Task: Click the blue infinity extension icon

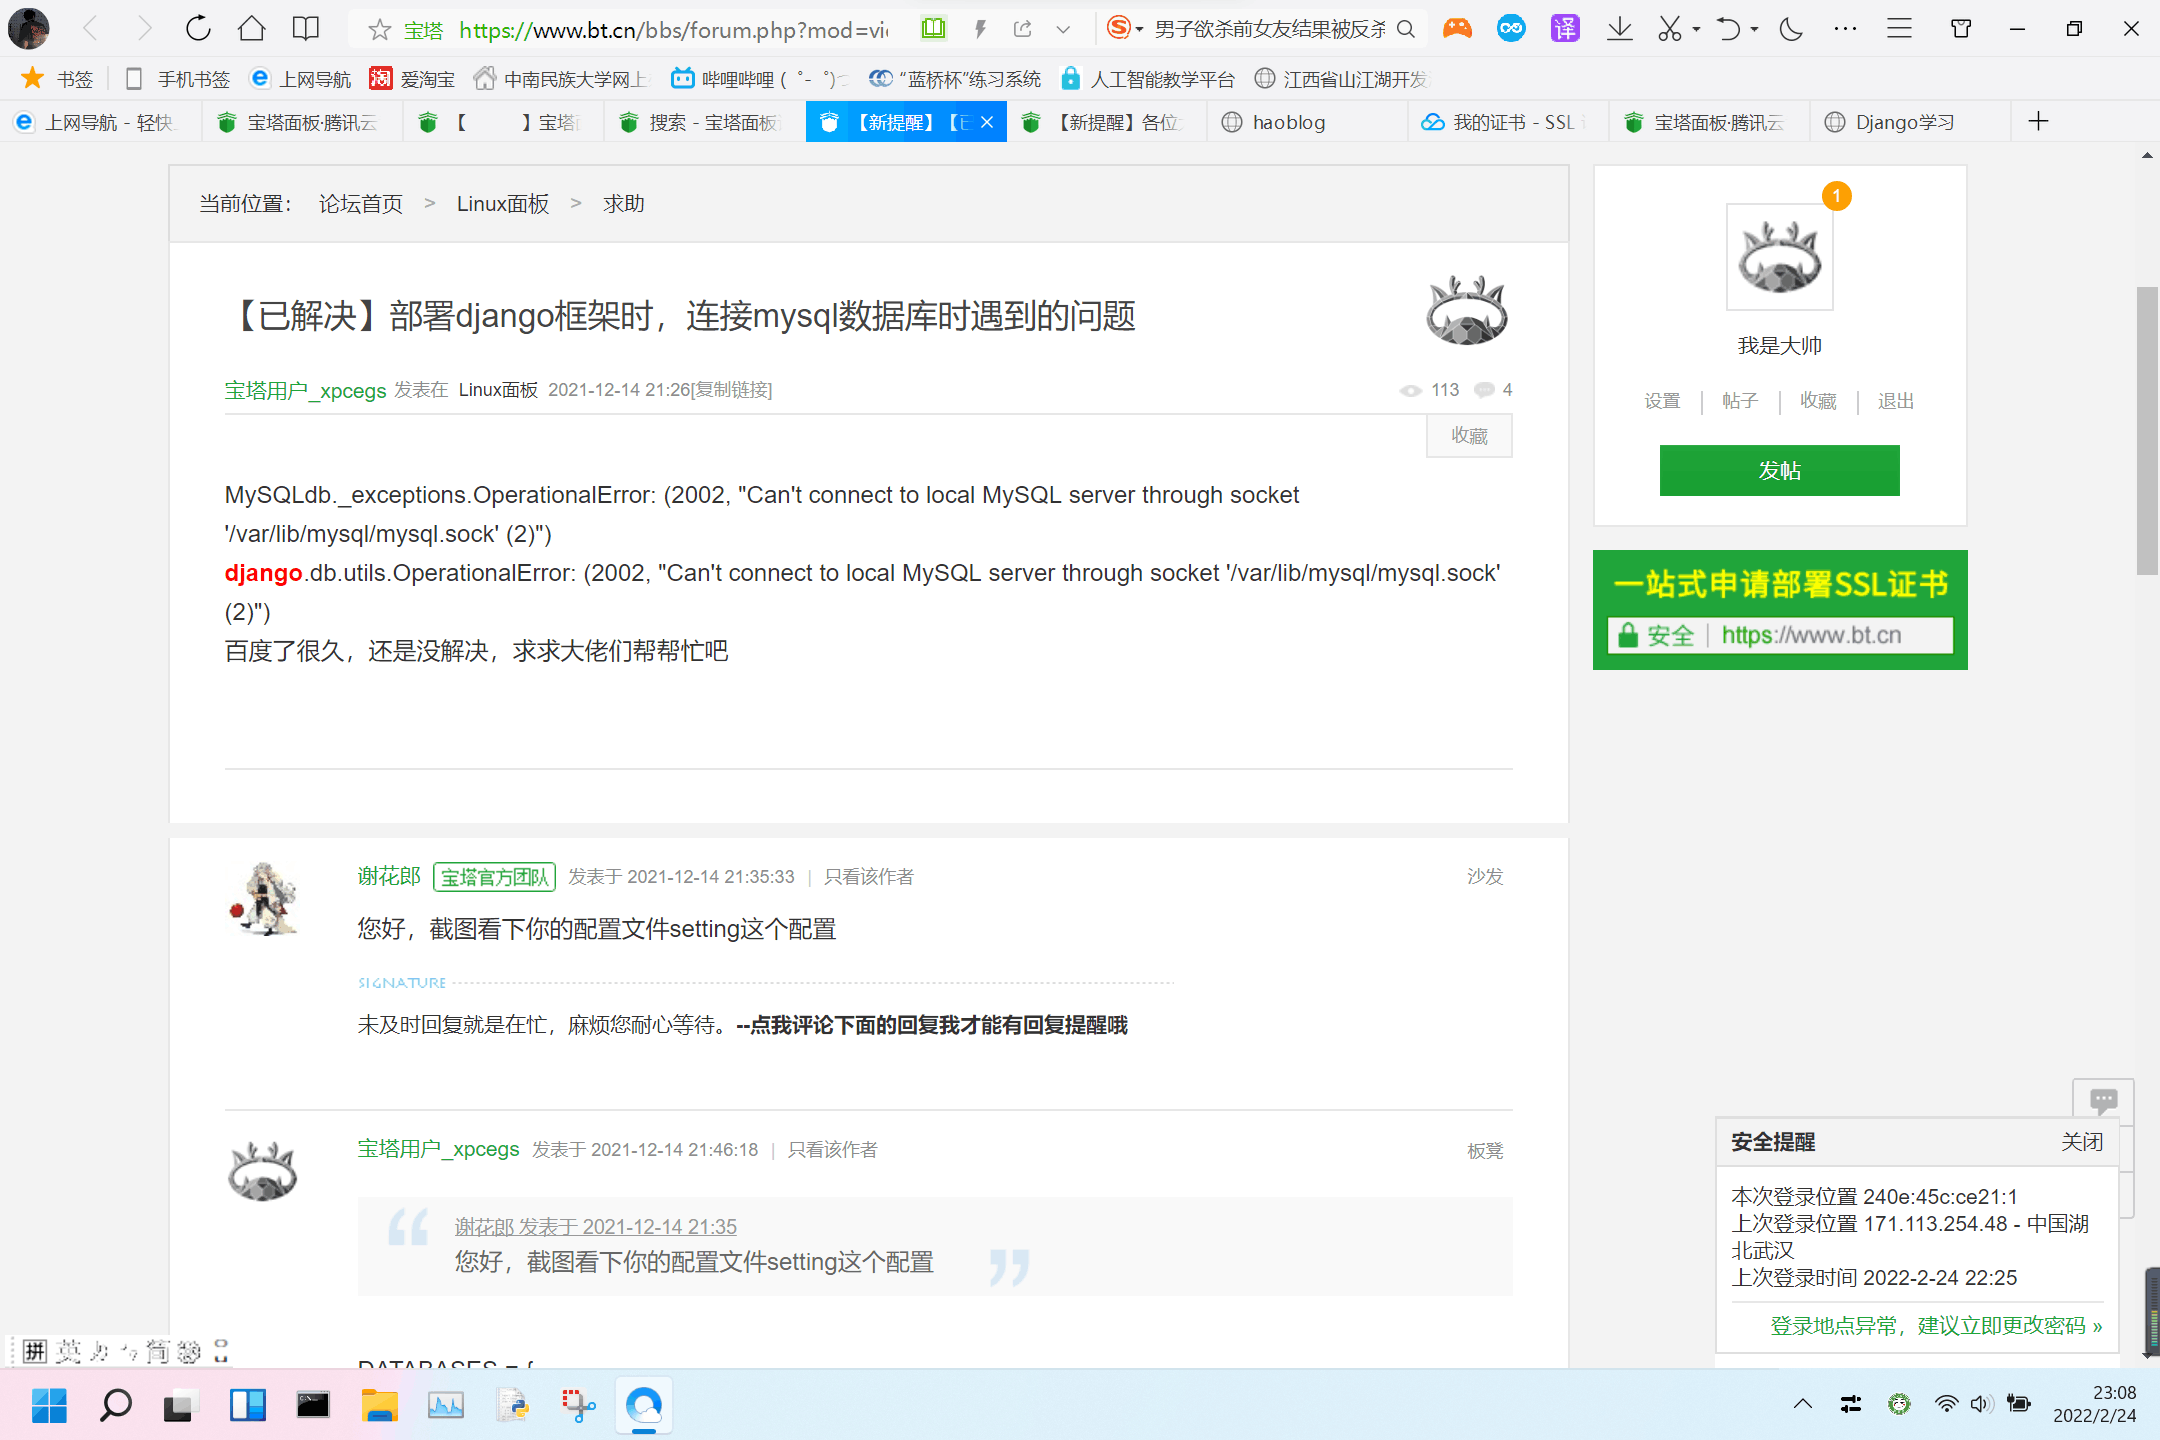Action: click(1511, 29)
